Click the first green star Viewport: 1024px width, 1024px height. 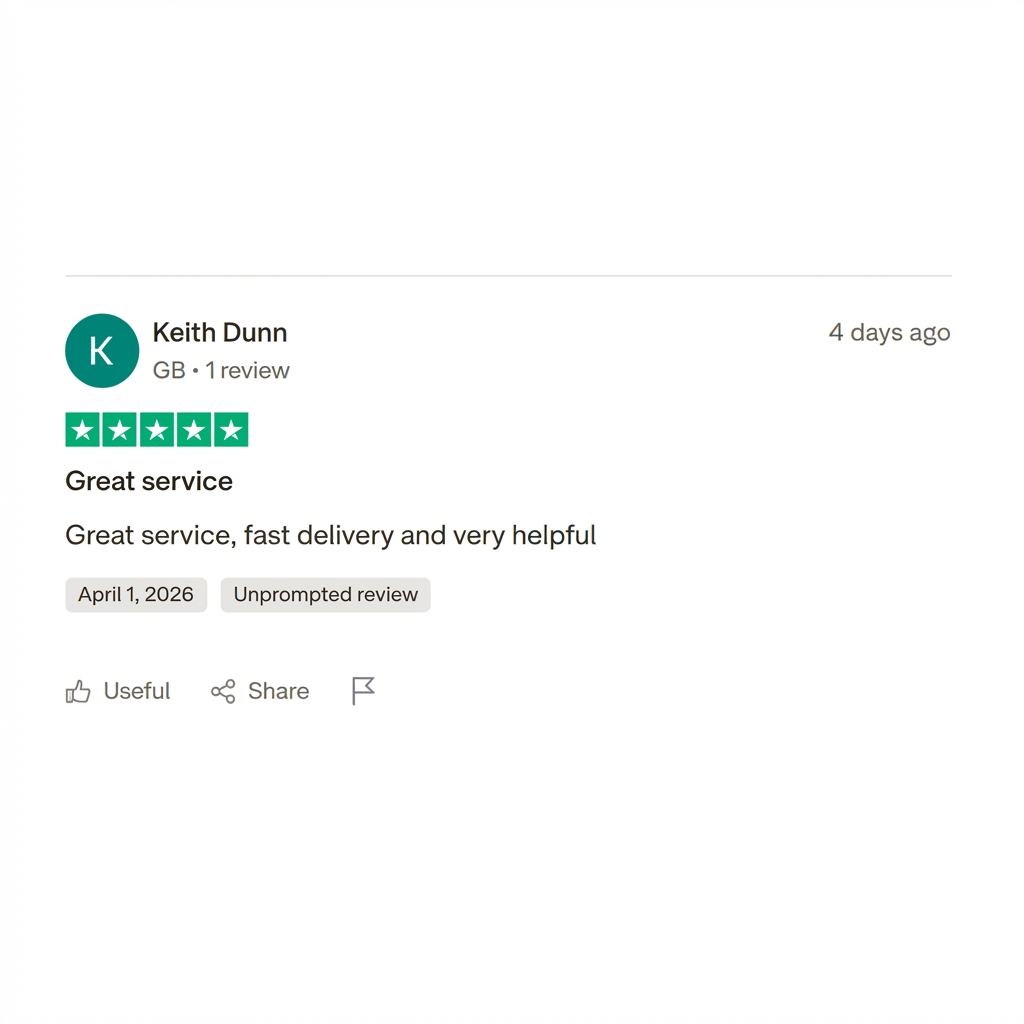(x=82, y=430)
